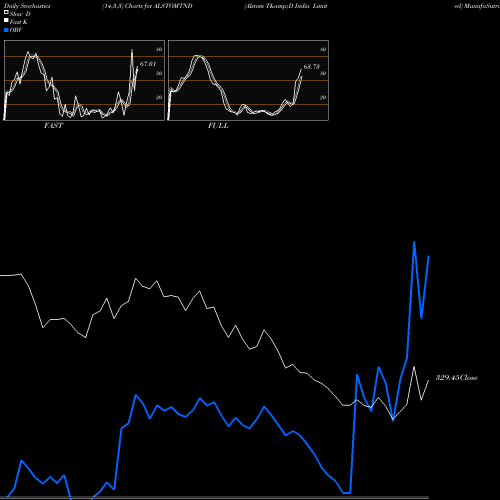500x500 pixels.
Task: Click the OBV legend label
Action: 16,30
